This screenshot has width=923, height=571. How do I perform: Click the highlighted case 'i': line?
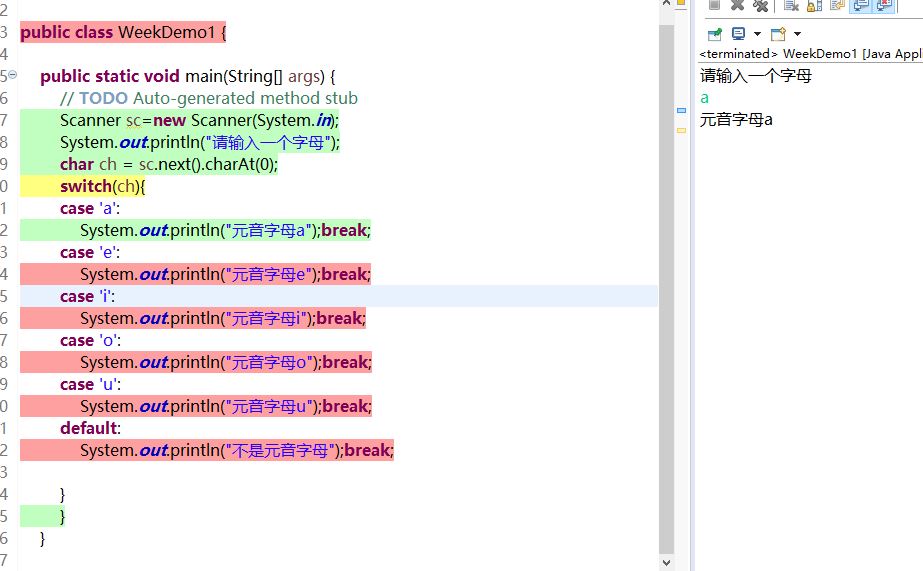(88, 296)
